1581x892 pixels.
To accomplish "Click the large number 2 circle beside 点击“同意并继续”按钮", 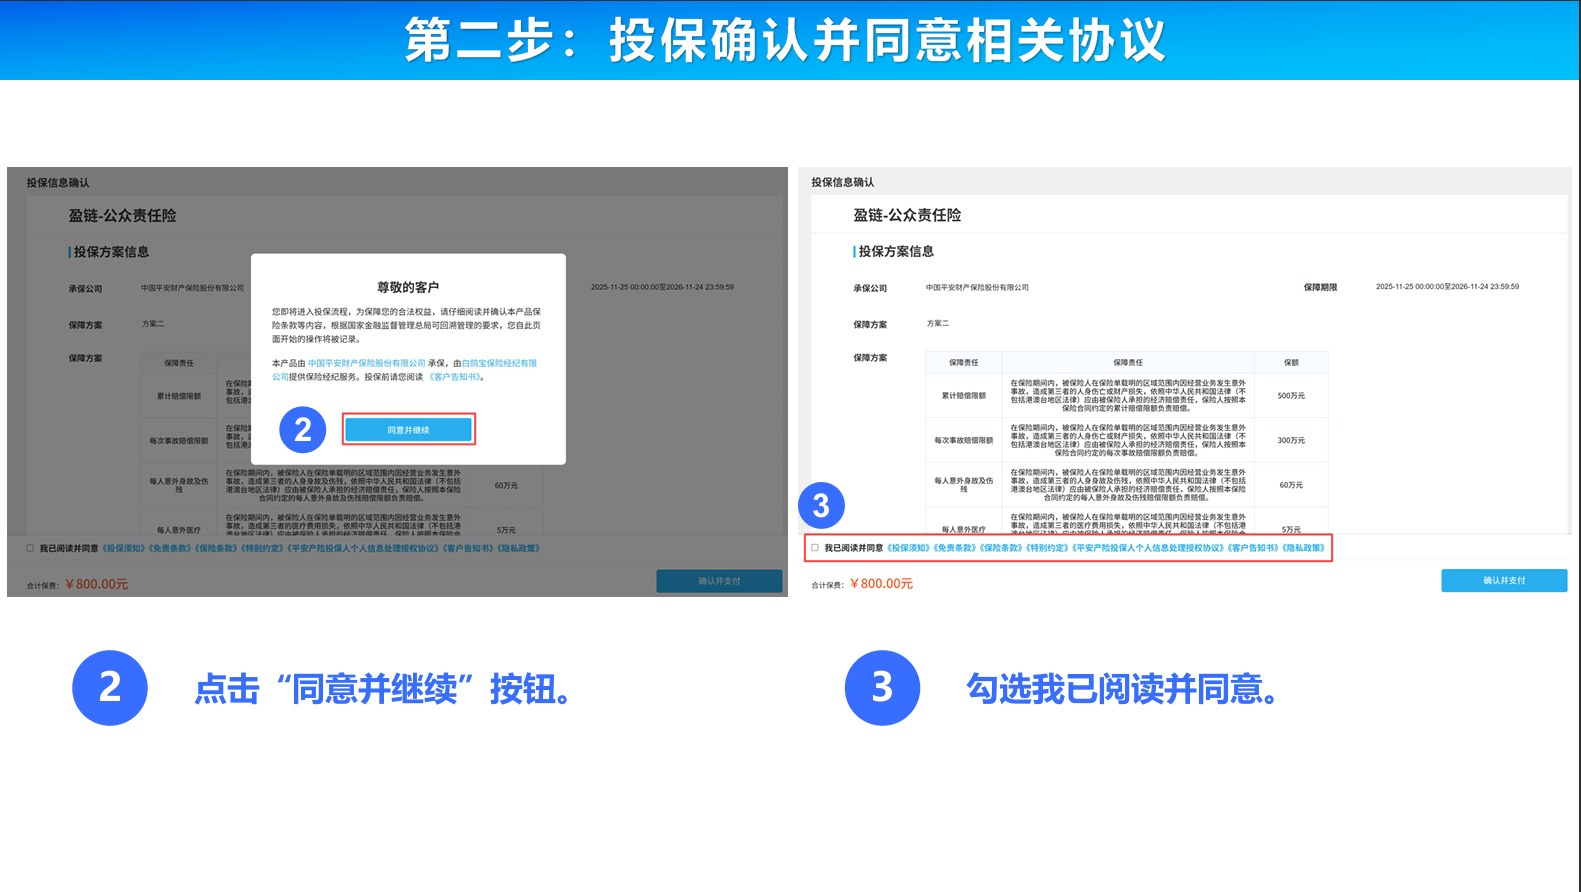I will coord(110,688).
